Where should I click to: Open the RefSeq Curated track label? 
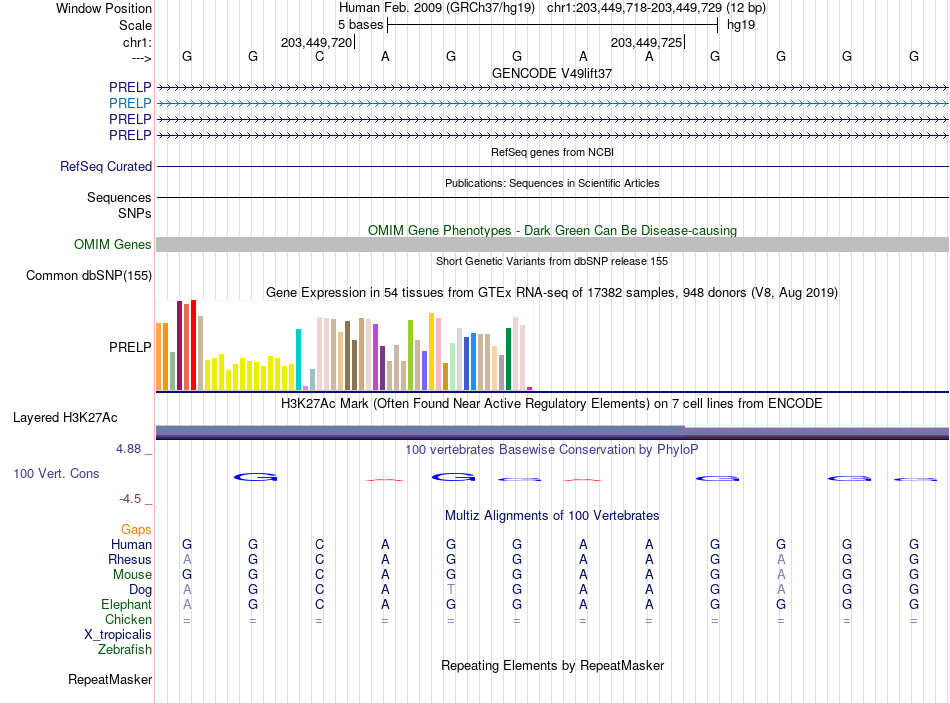[x=105, y=166]
